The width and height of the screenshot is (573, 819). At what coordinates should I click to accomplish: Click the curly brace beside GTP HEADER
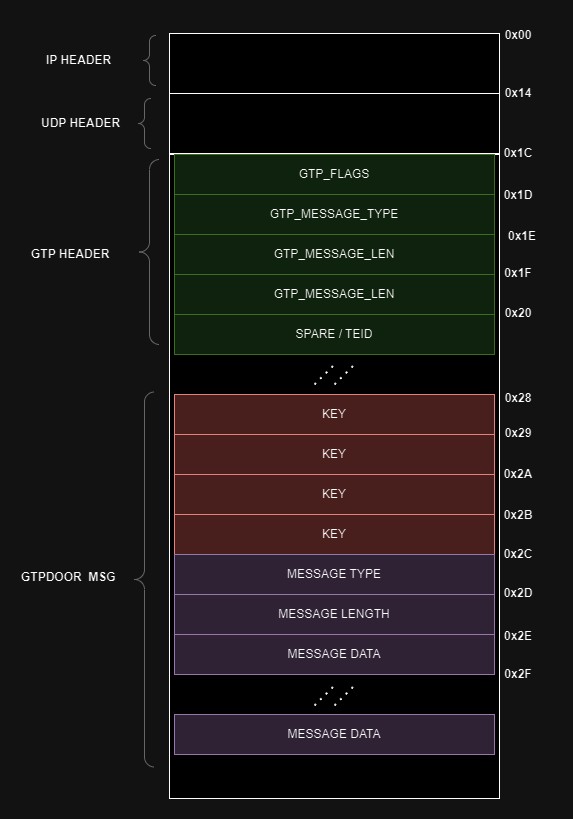pos(149,252)
